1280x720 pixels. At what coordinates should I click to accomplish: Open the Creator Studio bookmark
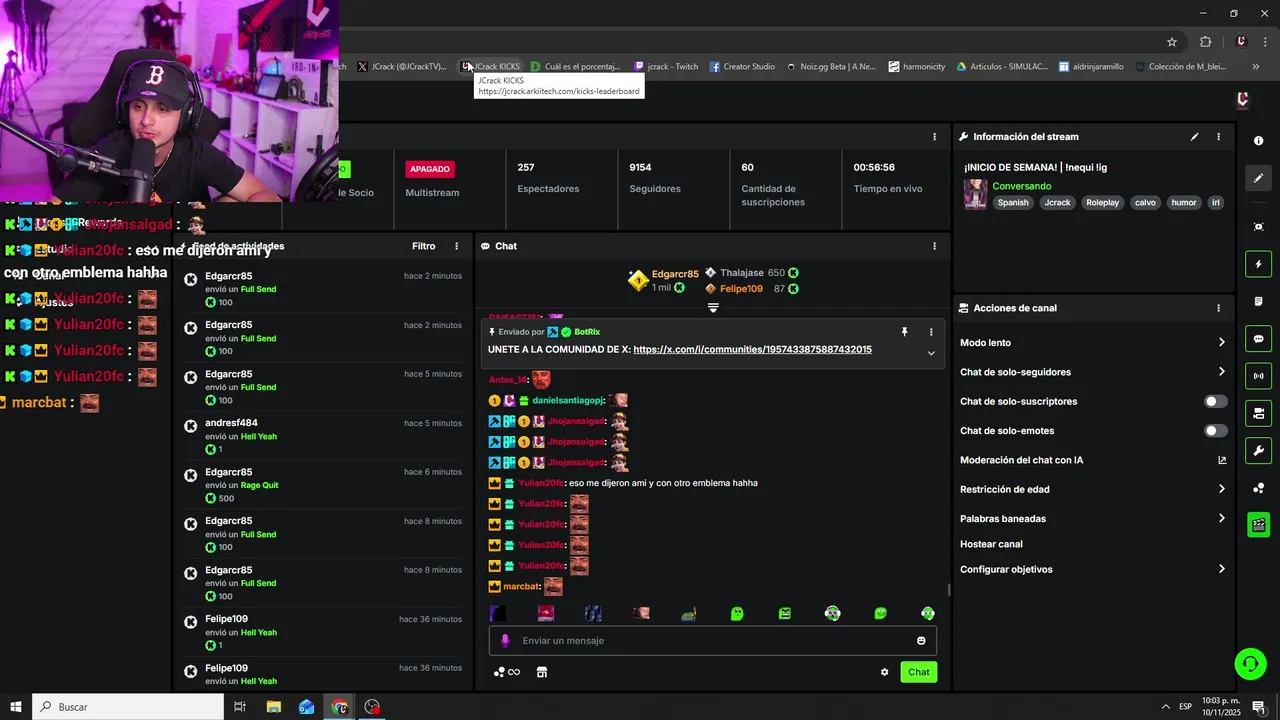point(743,67)
